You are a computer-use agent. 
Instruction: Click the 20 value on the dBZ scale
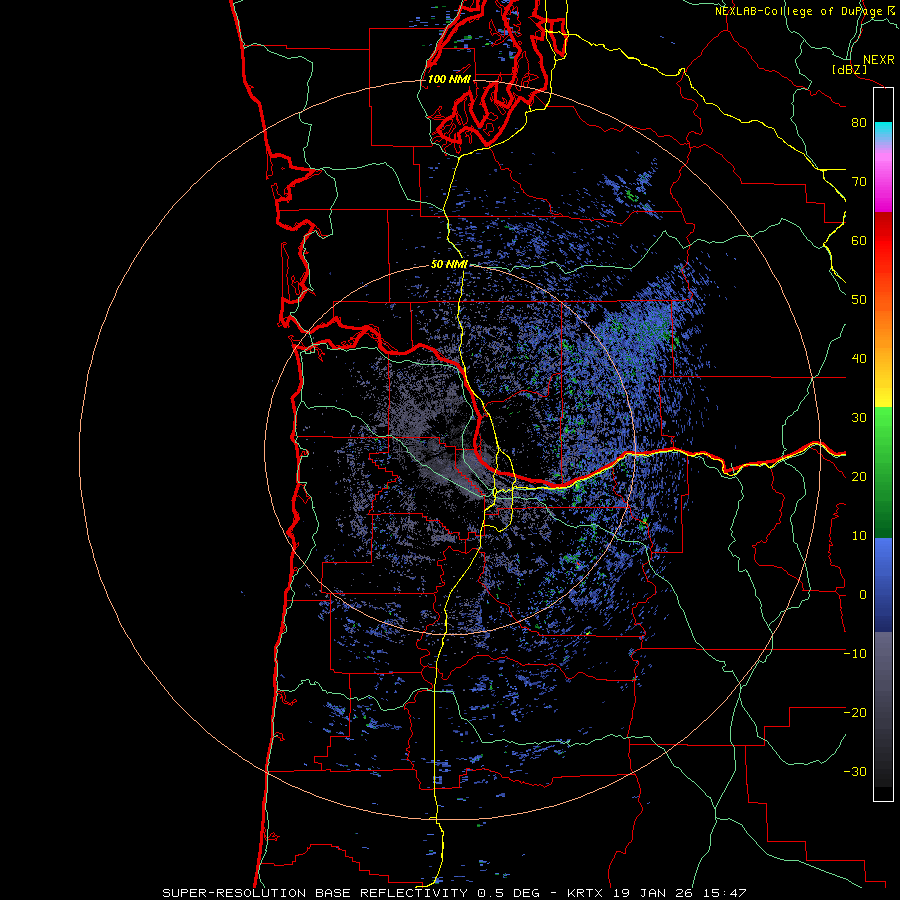click(859, 477)
